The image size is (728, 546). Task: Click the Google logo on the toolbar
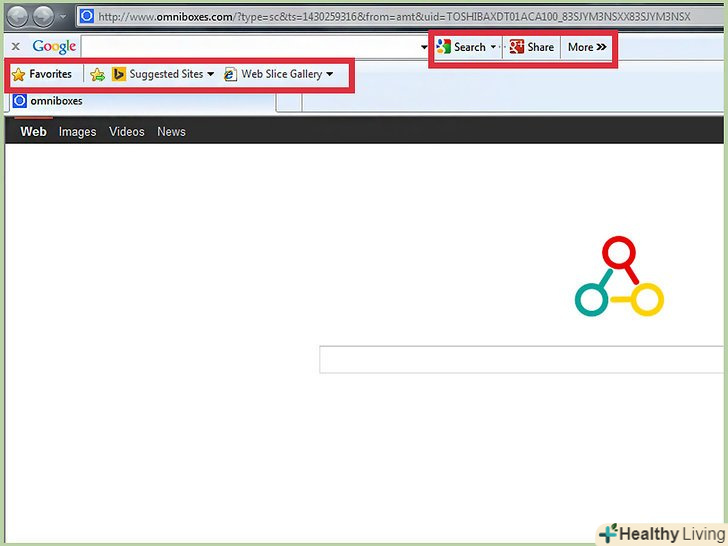coord(54,46)
